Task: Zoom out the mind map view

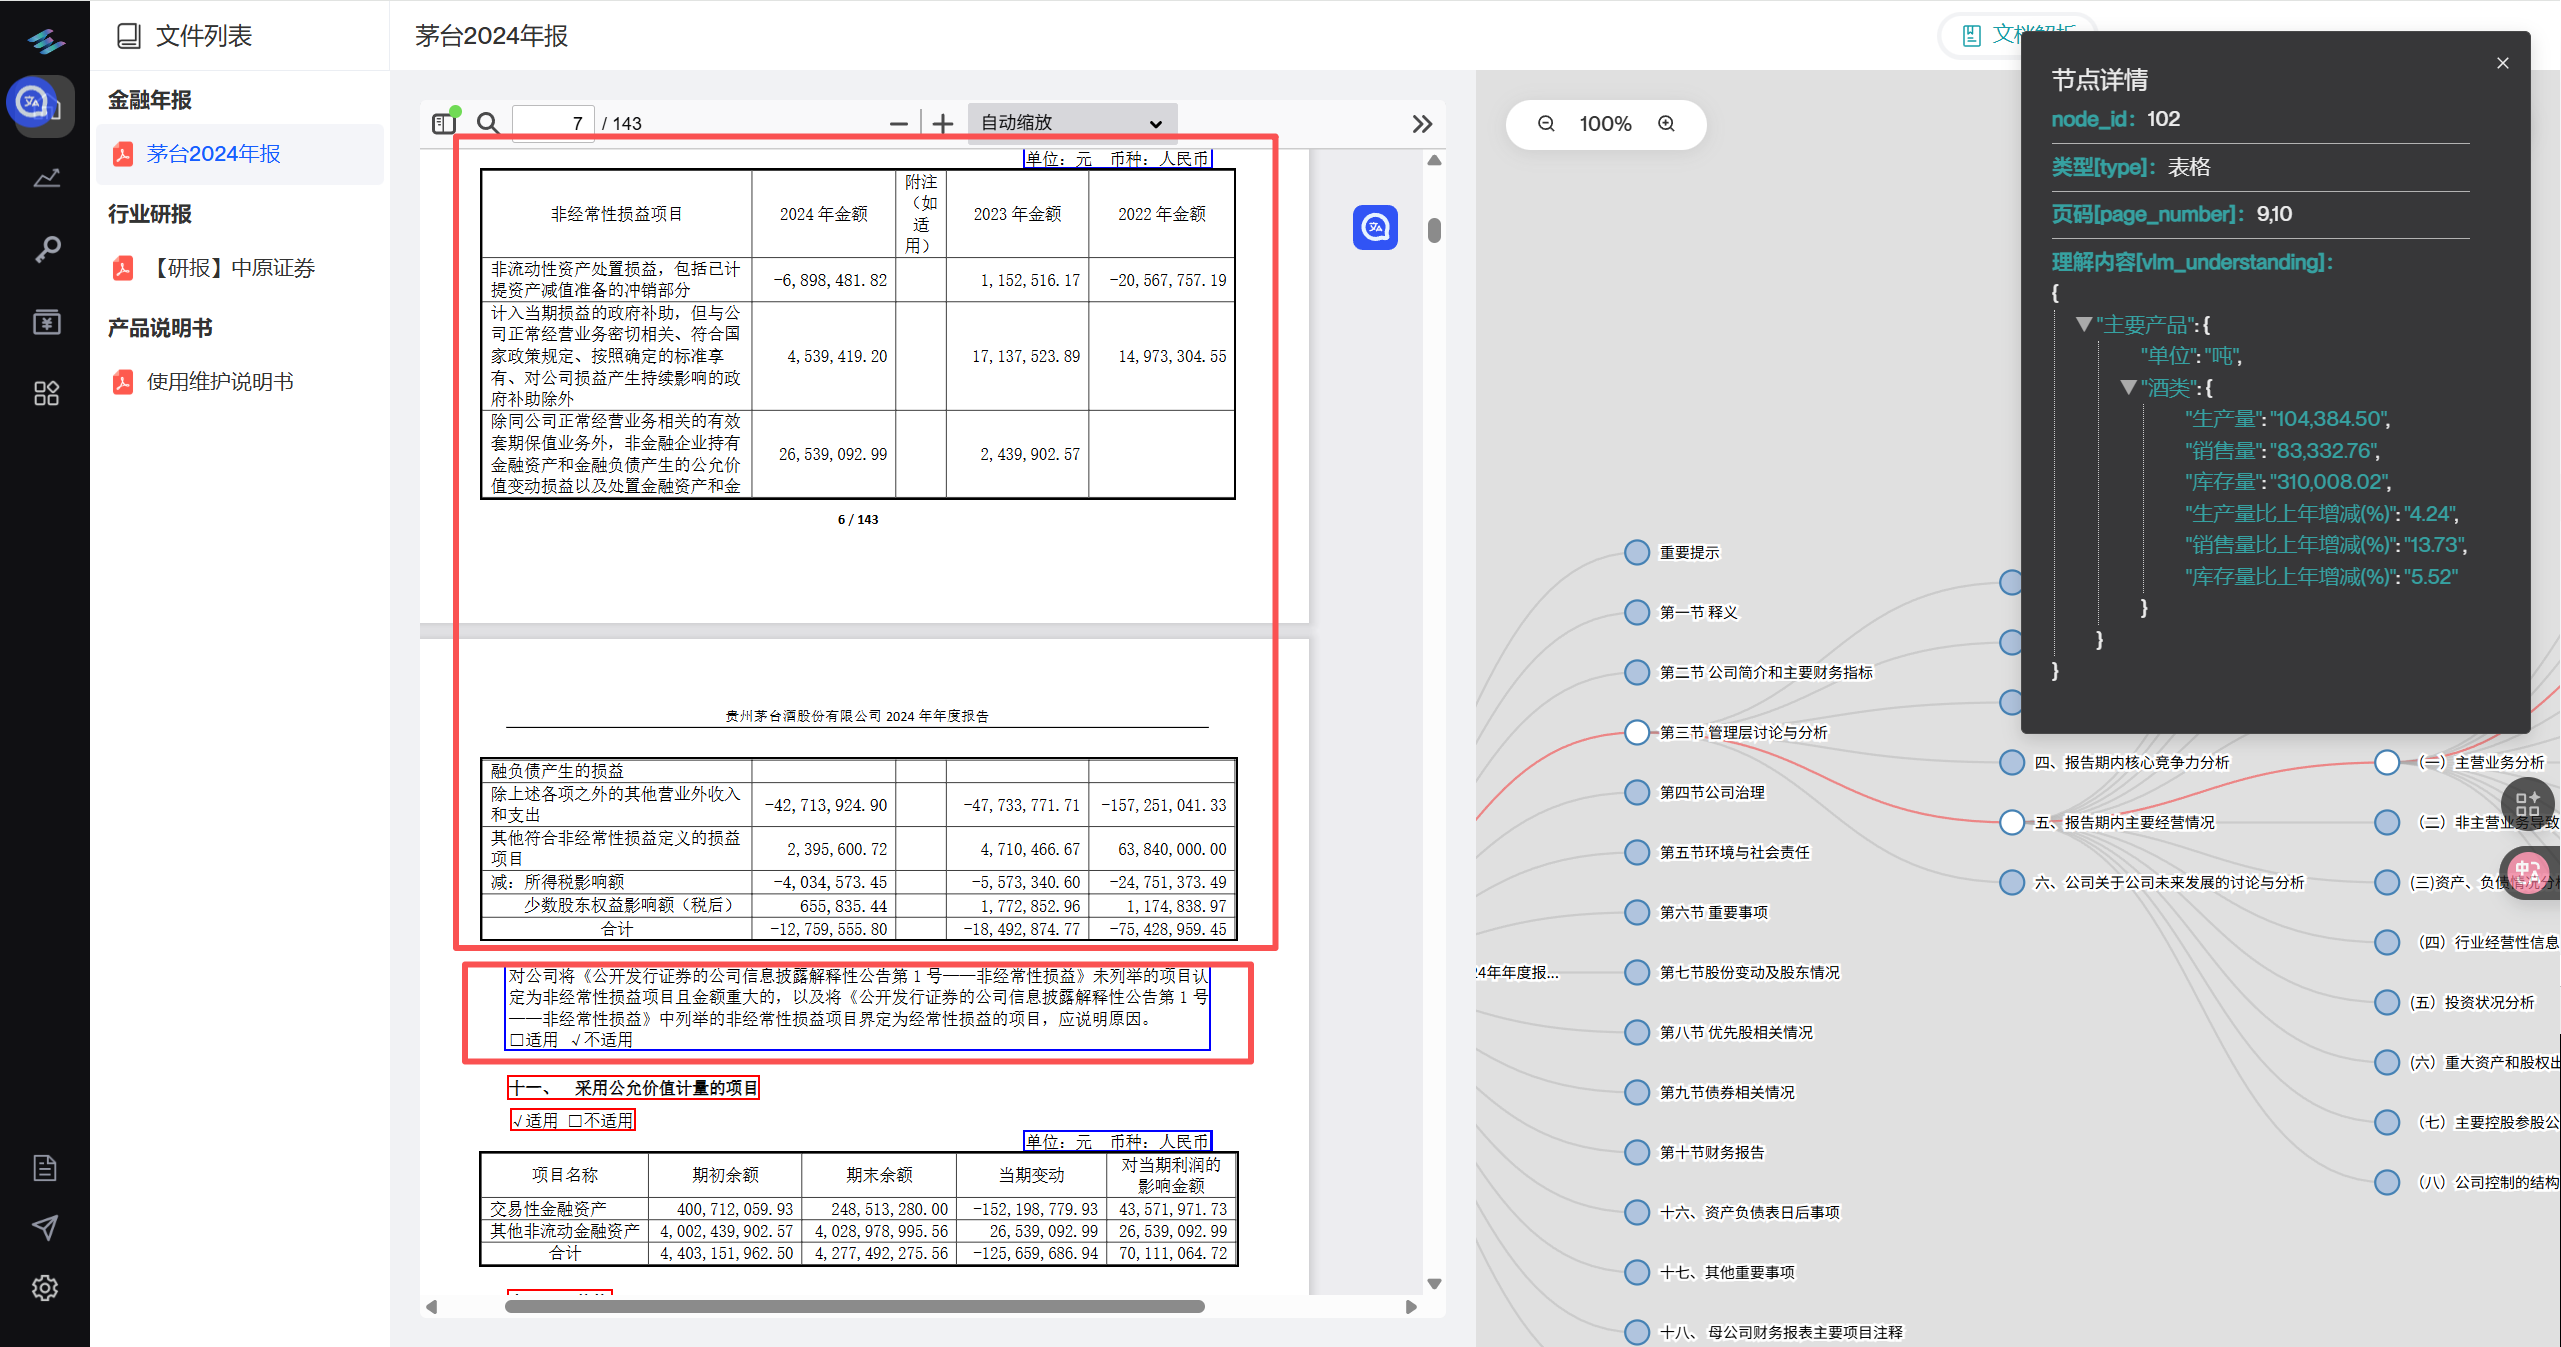Action: pos(1546,124)
